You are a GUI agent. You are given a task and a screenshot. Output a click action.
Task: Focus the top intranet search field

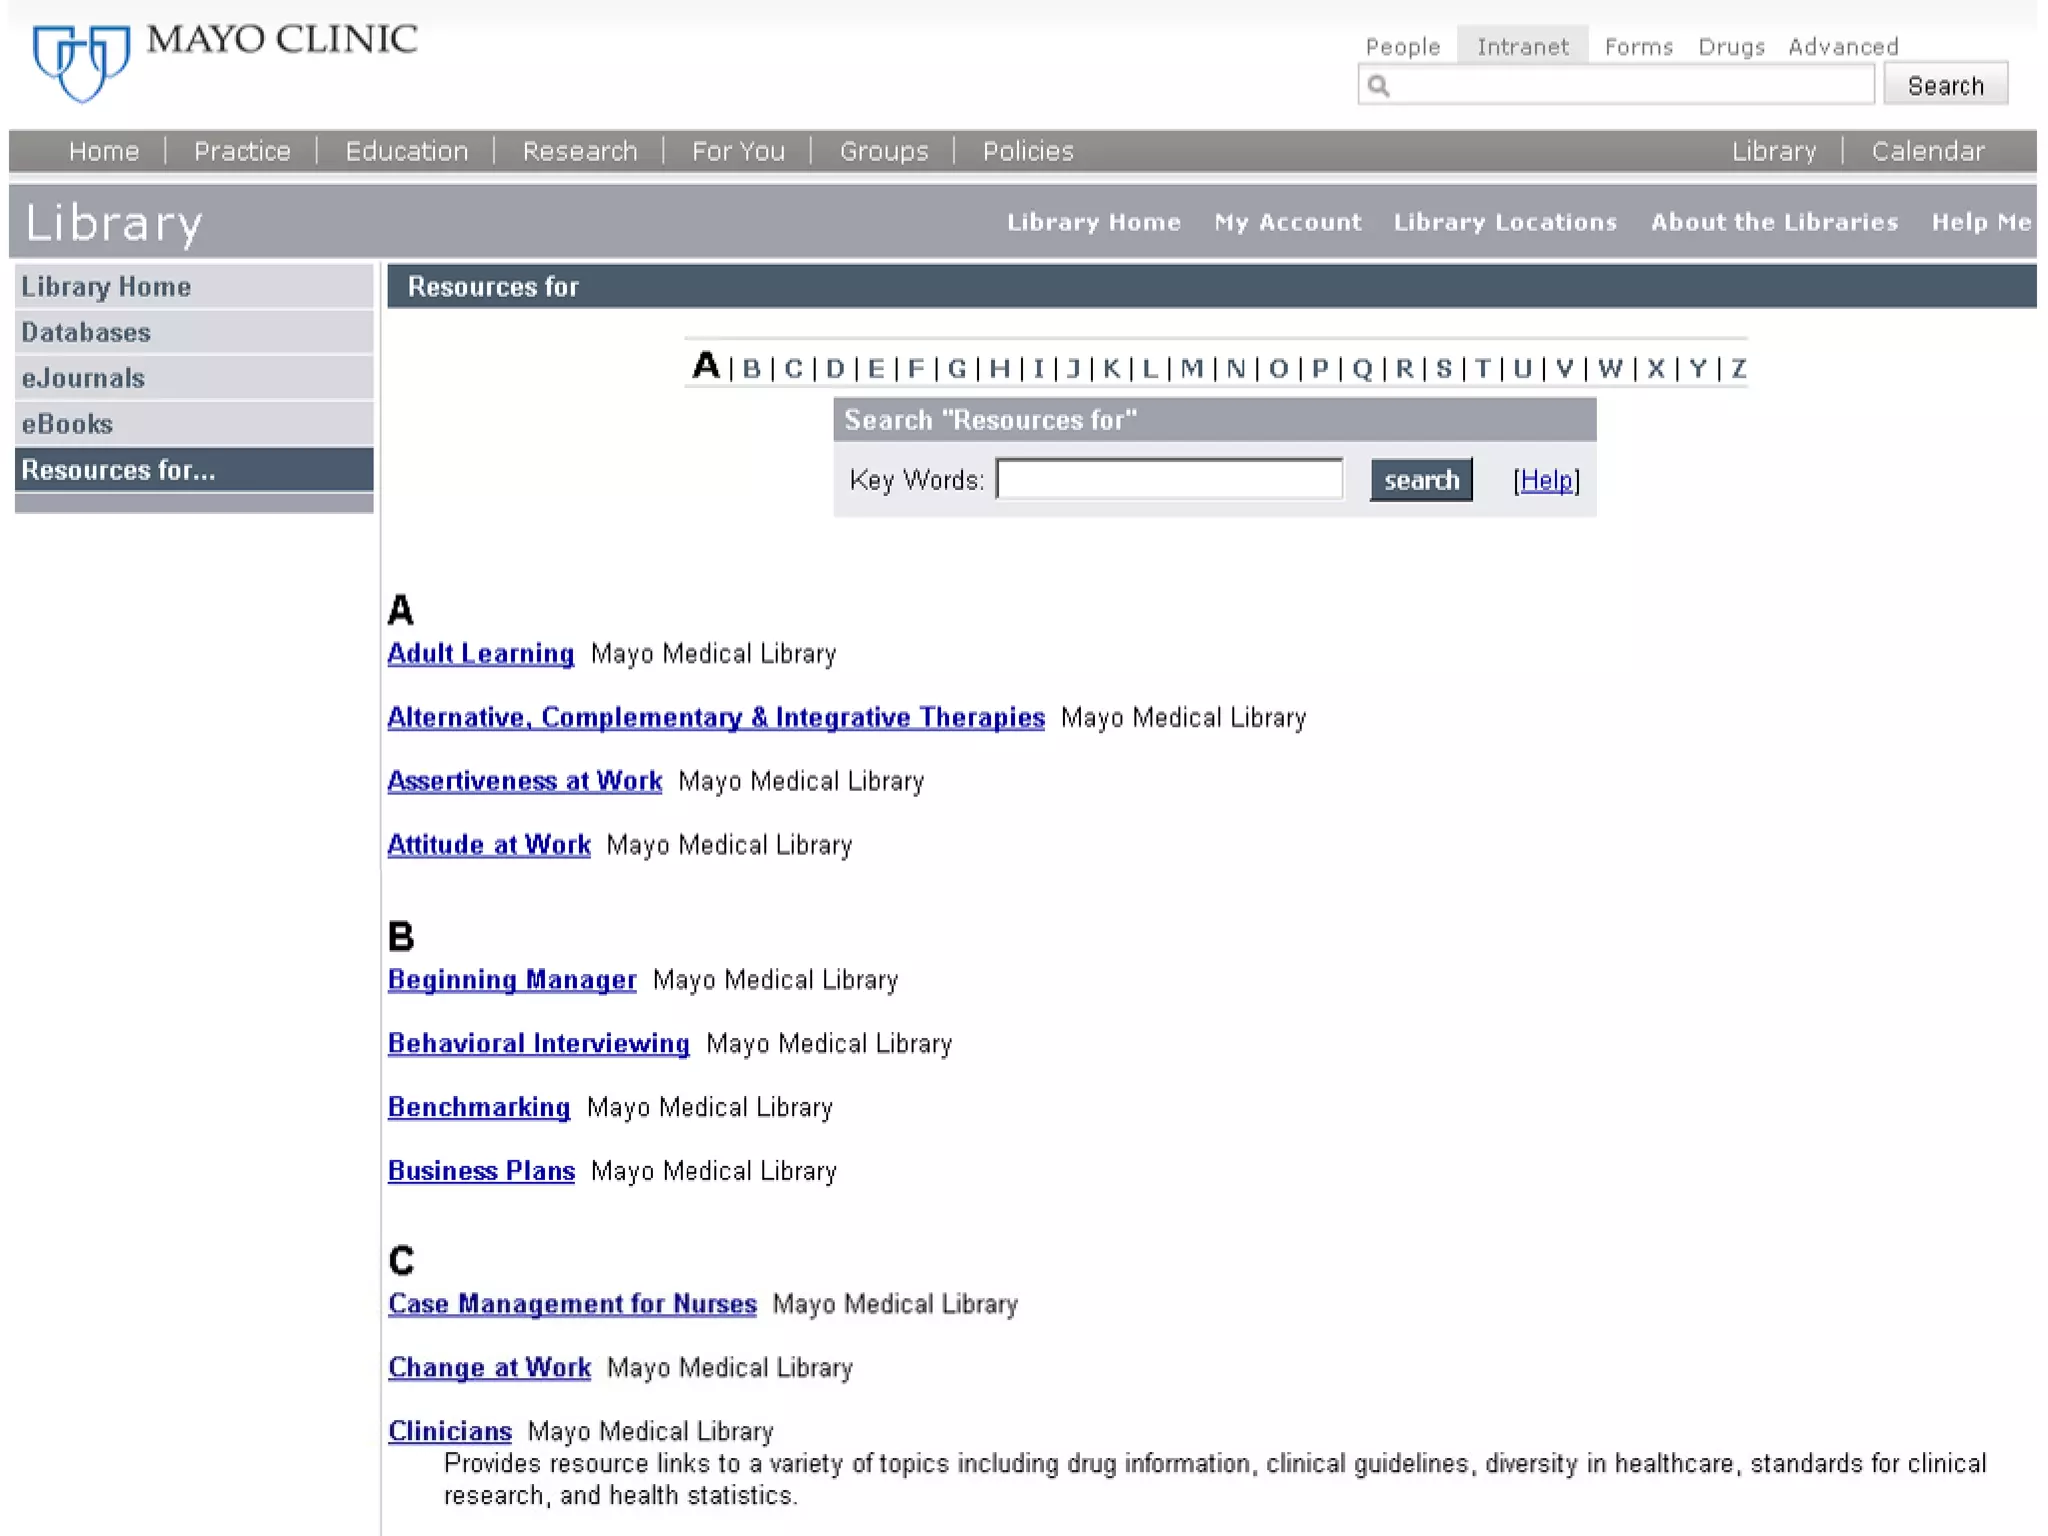[1616, 85]
